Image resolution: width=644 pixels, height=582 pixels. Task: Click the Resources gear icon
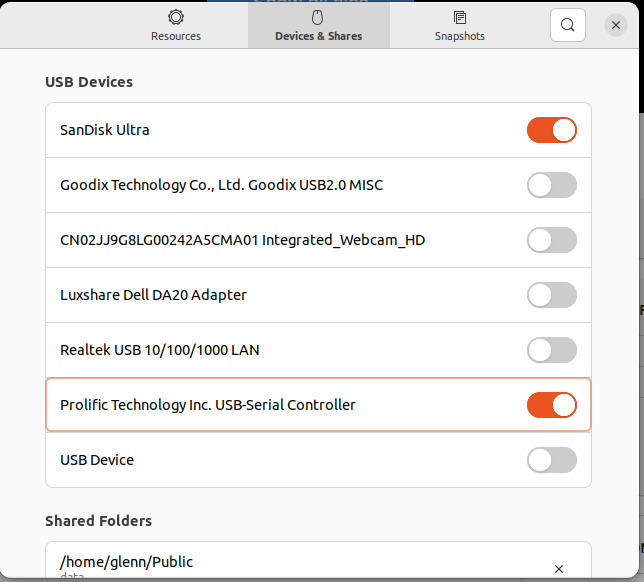pos(176,17)
